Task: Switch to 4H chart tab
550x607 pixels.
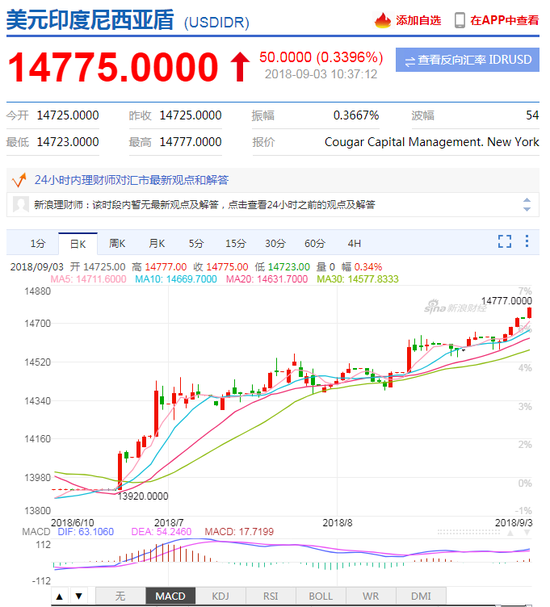Action: pos(354,243)
